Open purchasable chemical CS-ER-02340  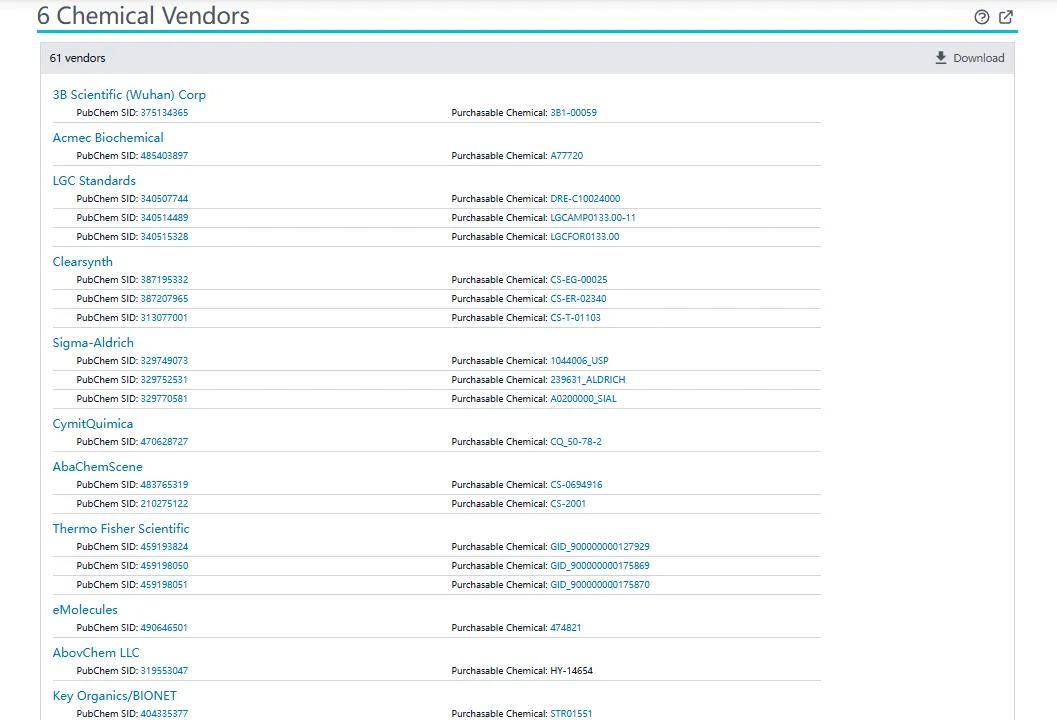578,299
